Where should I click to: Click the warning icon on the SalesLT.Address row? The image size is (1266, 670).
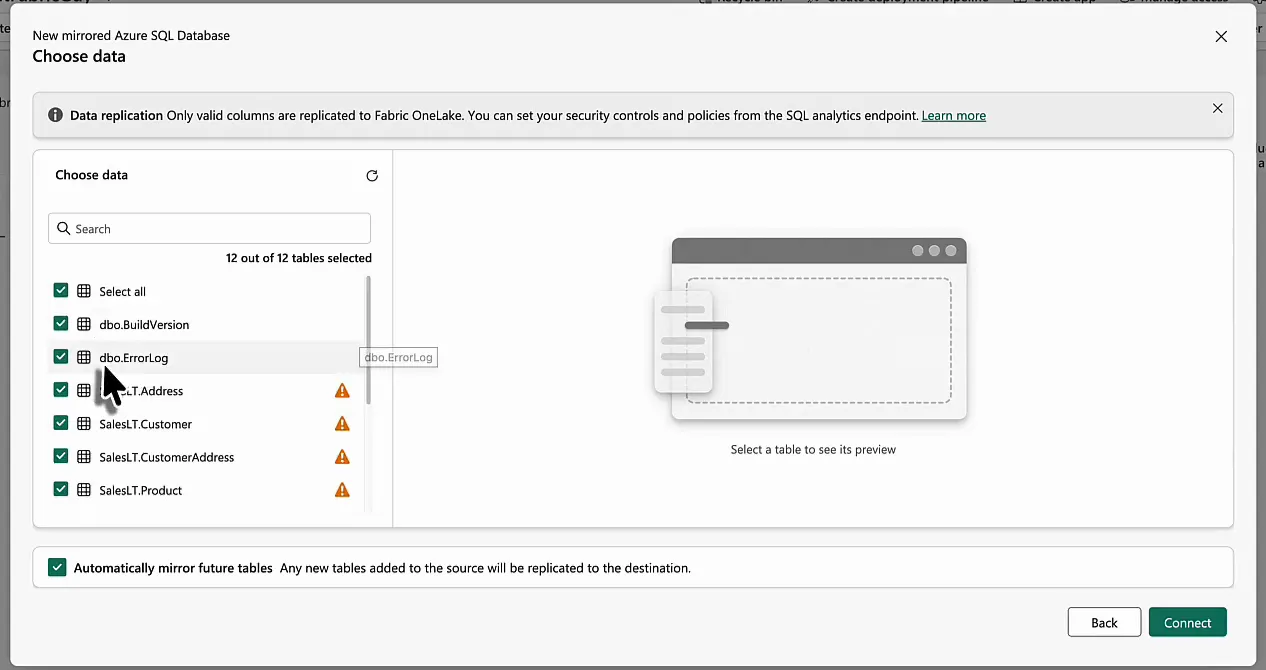pyautogui.click(x=342, y=391)
